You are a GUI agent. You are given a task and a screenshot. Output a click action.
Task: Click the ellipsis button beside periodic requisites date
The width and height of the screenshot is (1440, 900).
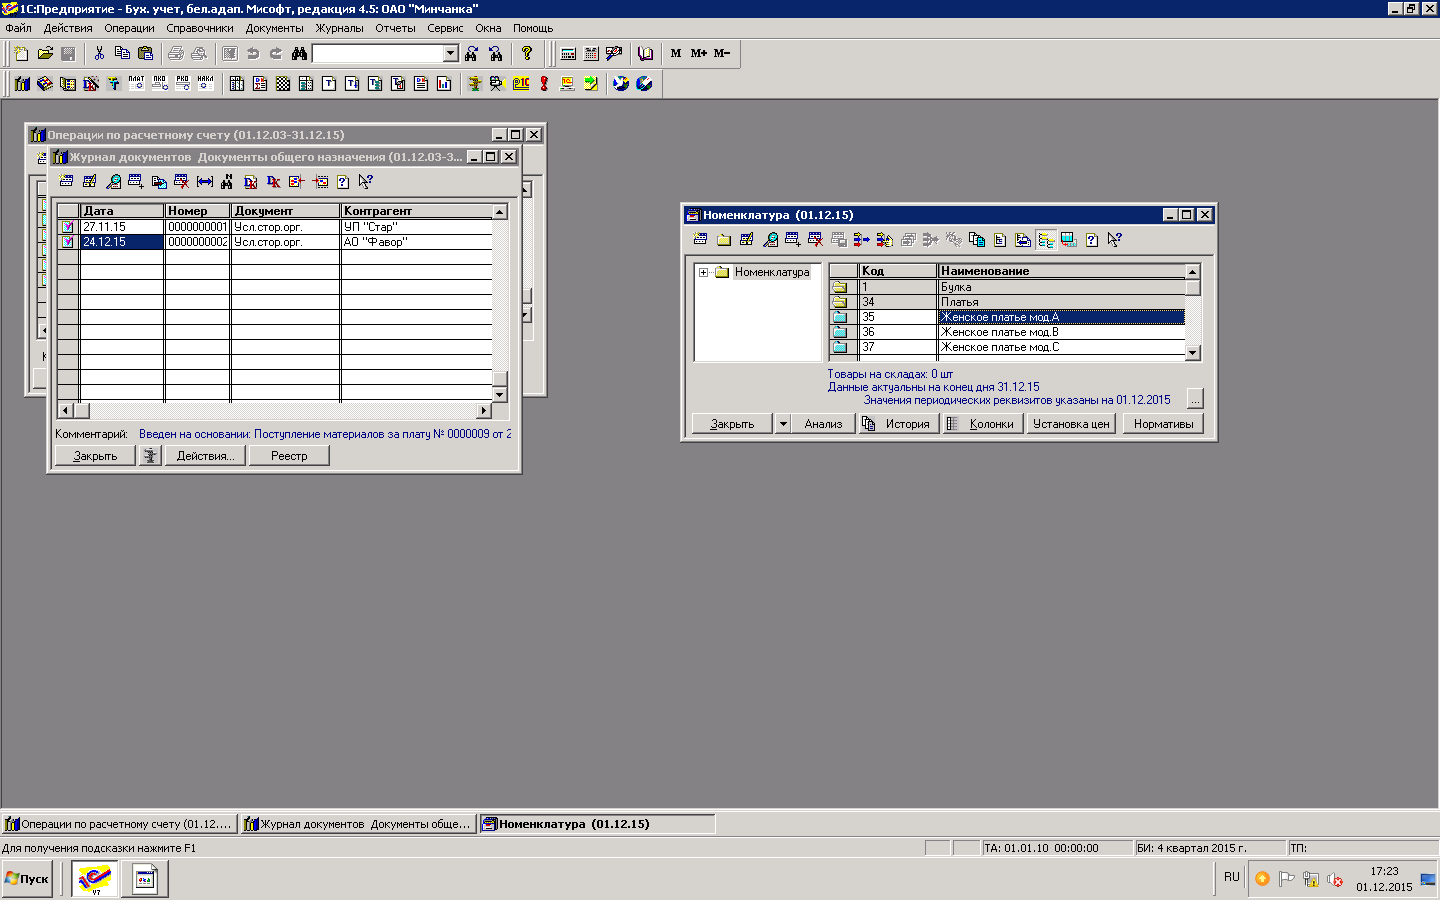coord(1195,398)
